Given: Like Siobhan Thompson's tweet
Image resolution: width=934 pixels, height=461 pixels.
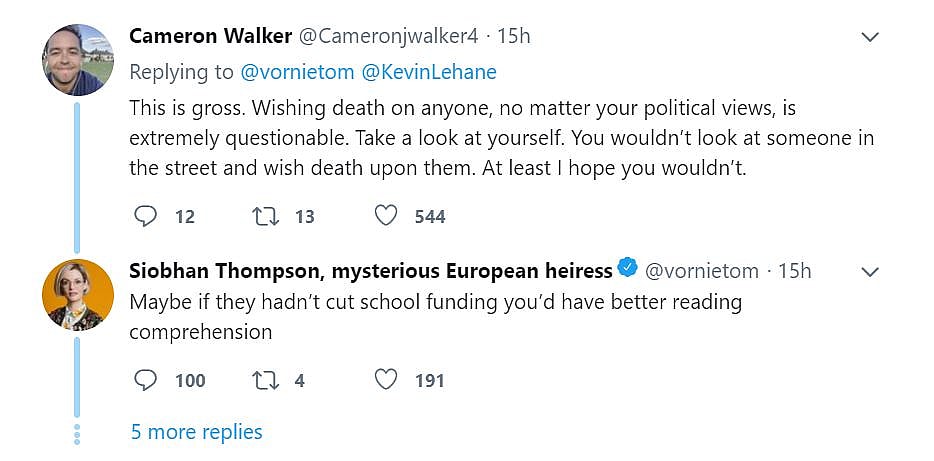Looking at the screenshot, I should click(x=386, y=380).
